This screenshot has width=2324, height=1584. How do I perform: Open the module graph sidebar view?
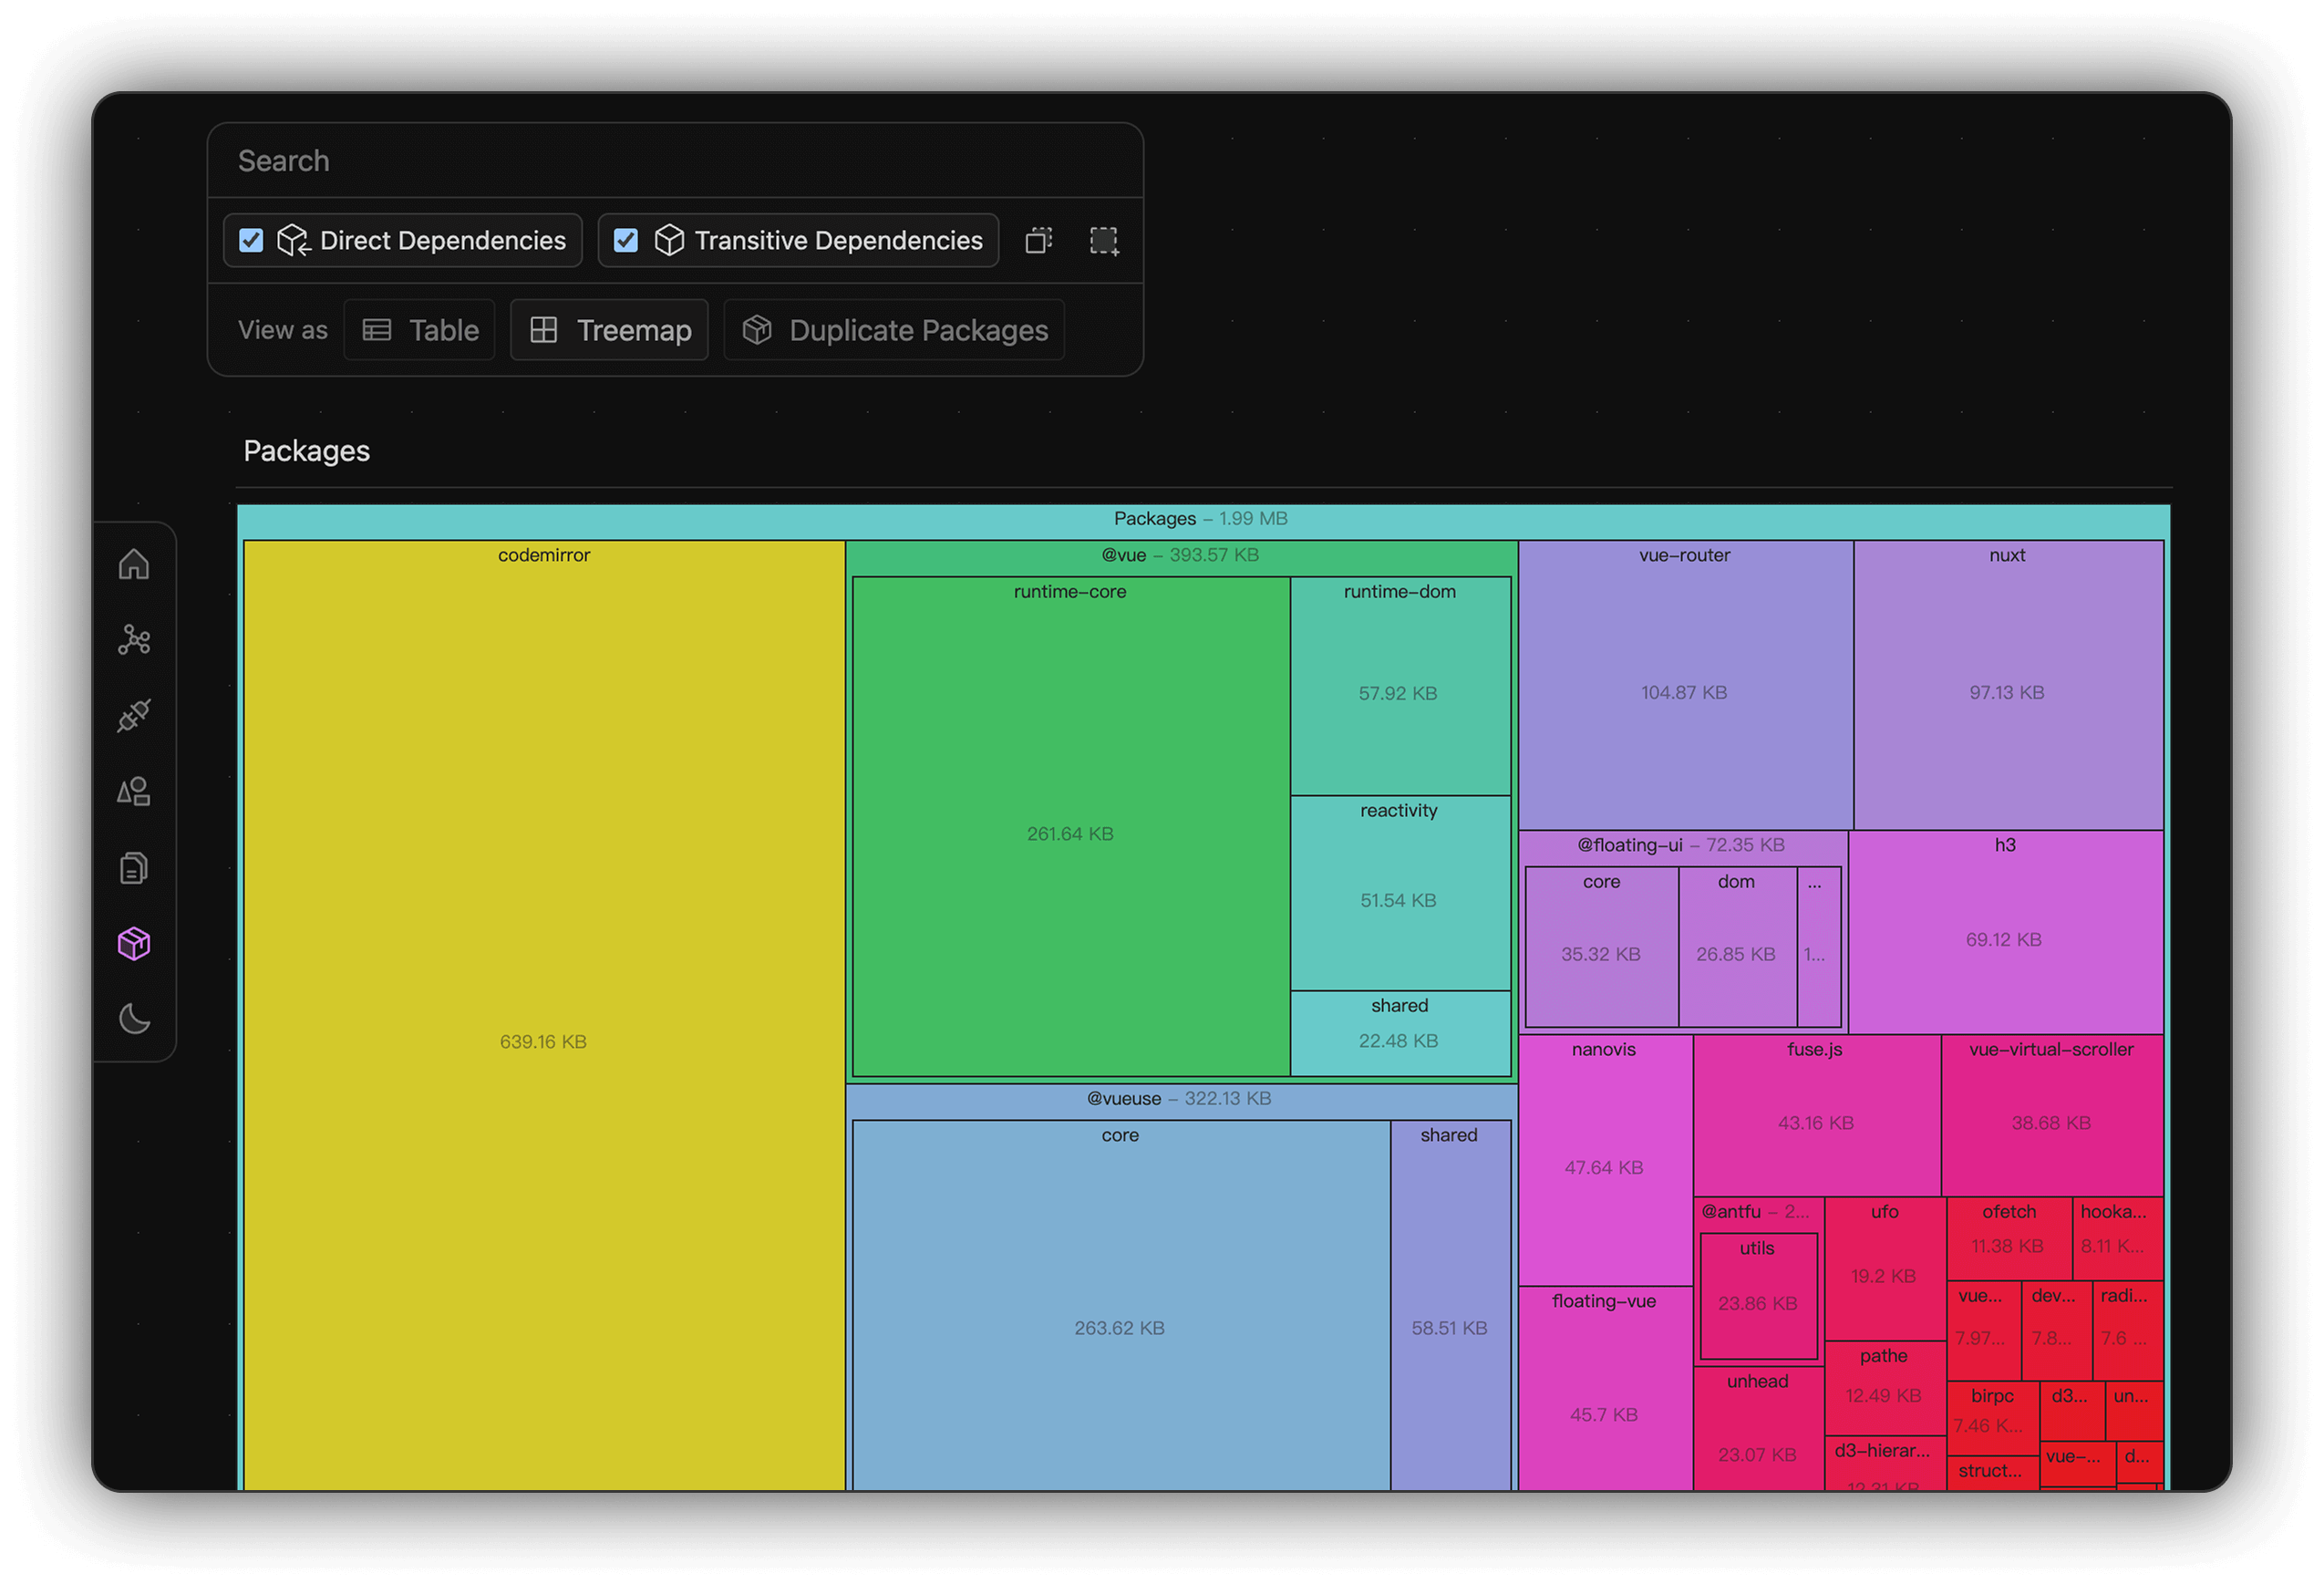[x=133, y=640]
